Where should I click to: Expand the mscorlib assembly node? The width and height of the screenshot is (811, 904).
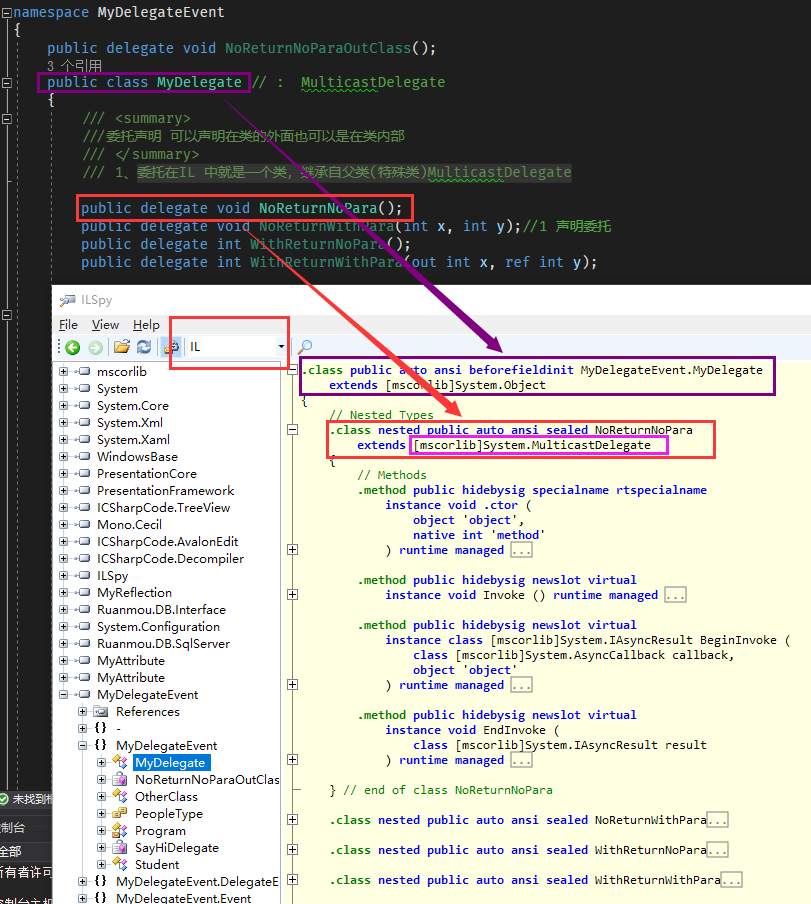64,372
